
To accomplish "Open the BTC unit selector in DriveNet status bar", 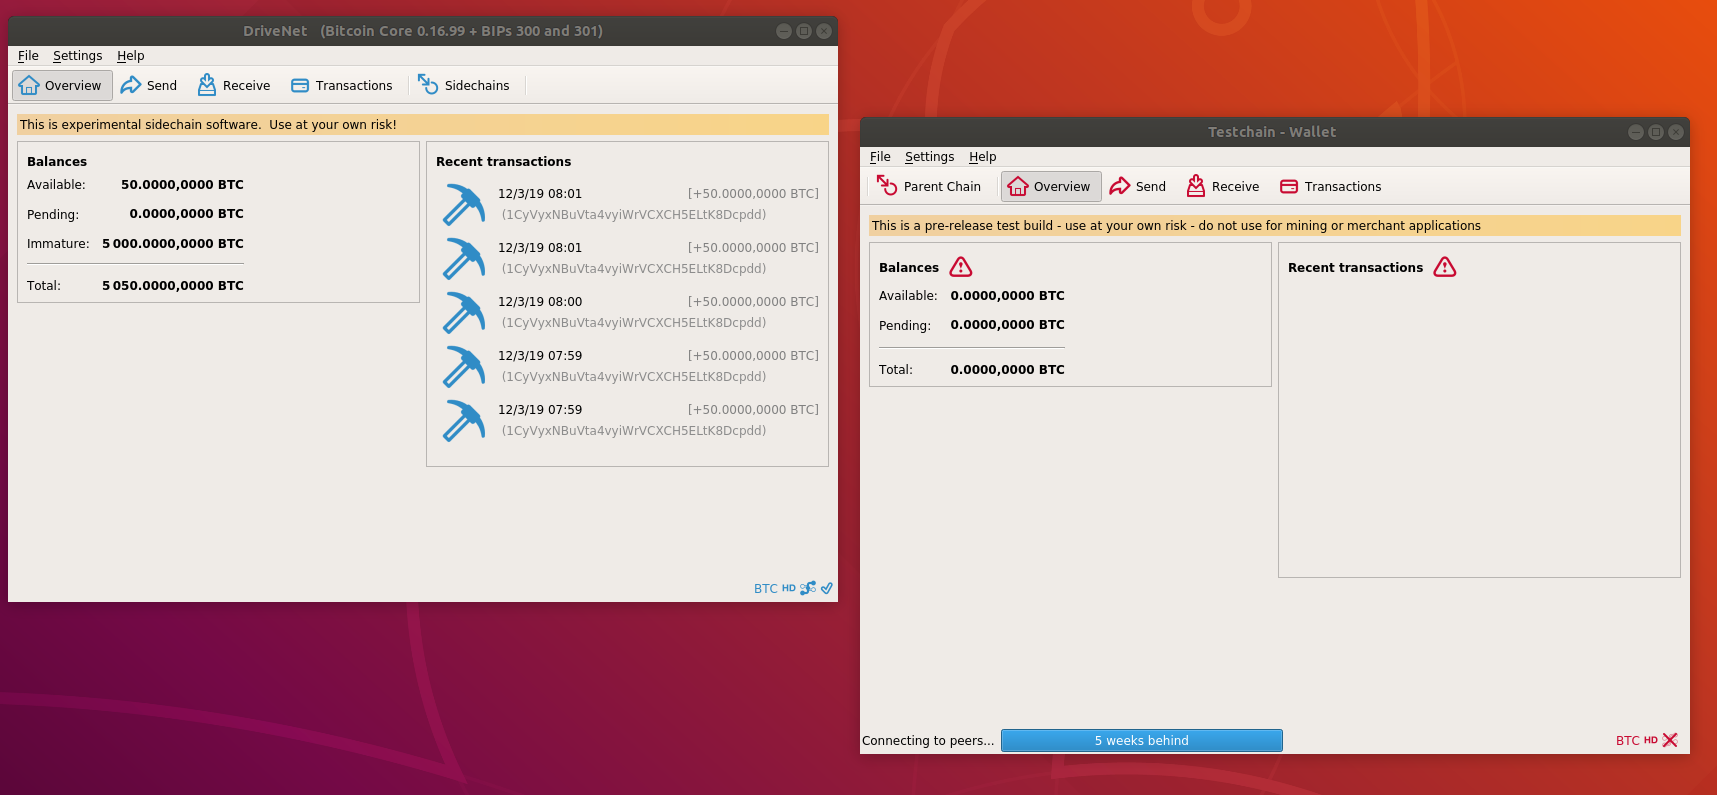I will [765, 588].
